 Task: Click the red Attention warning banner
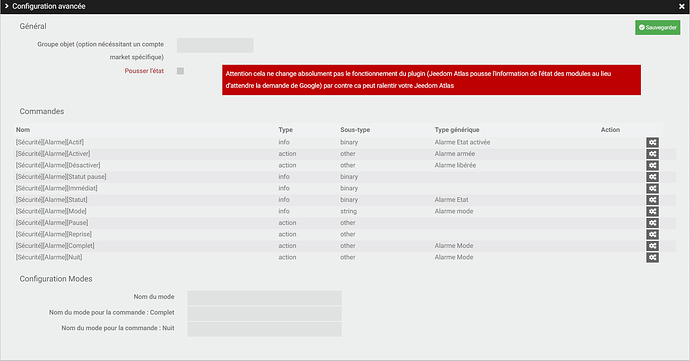(431, 80)
